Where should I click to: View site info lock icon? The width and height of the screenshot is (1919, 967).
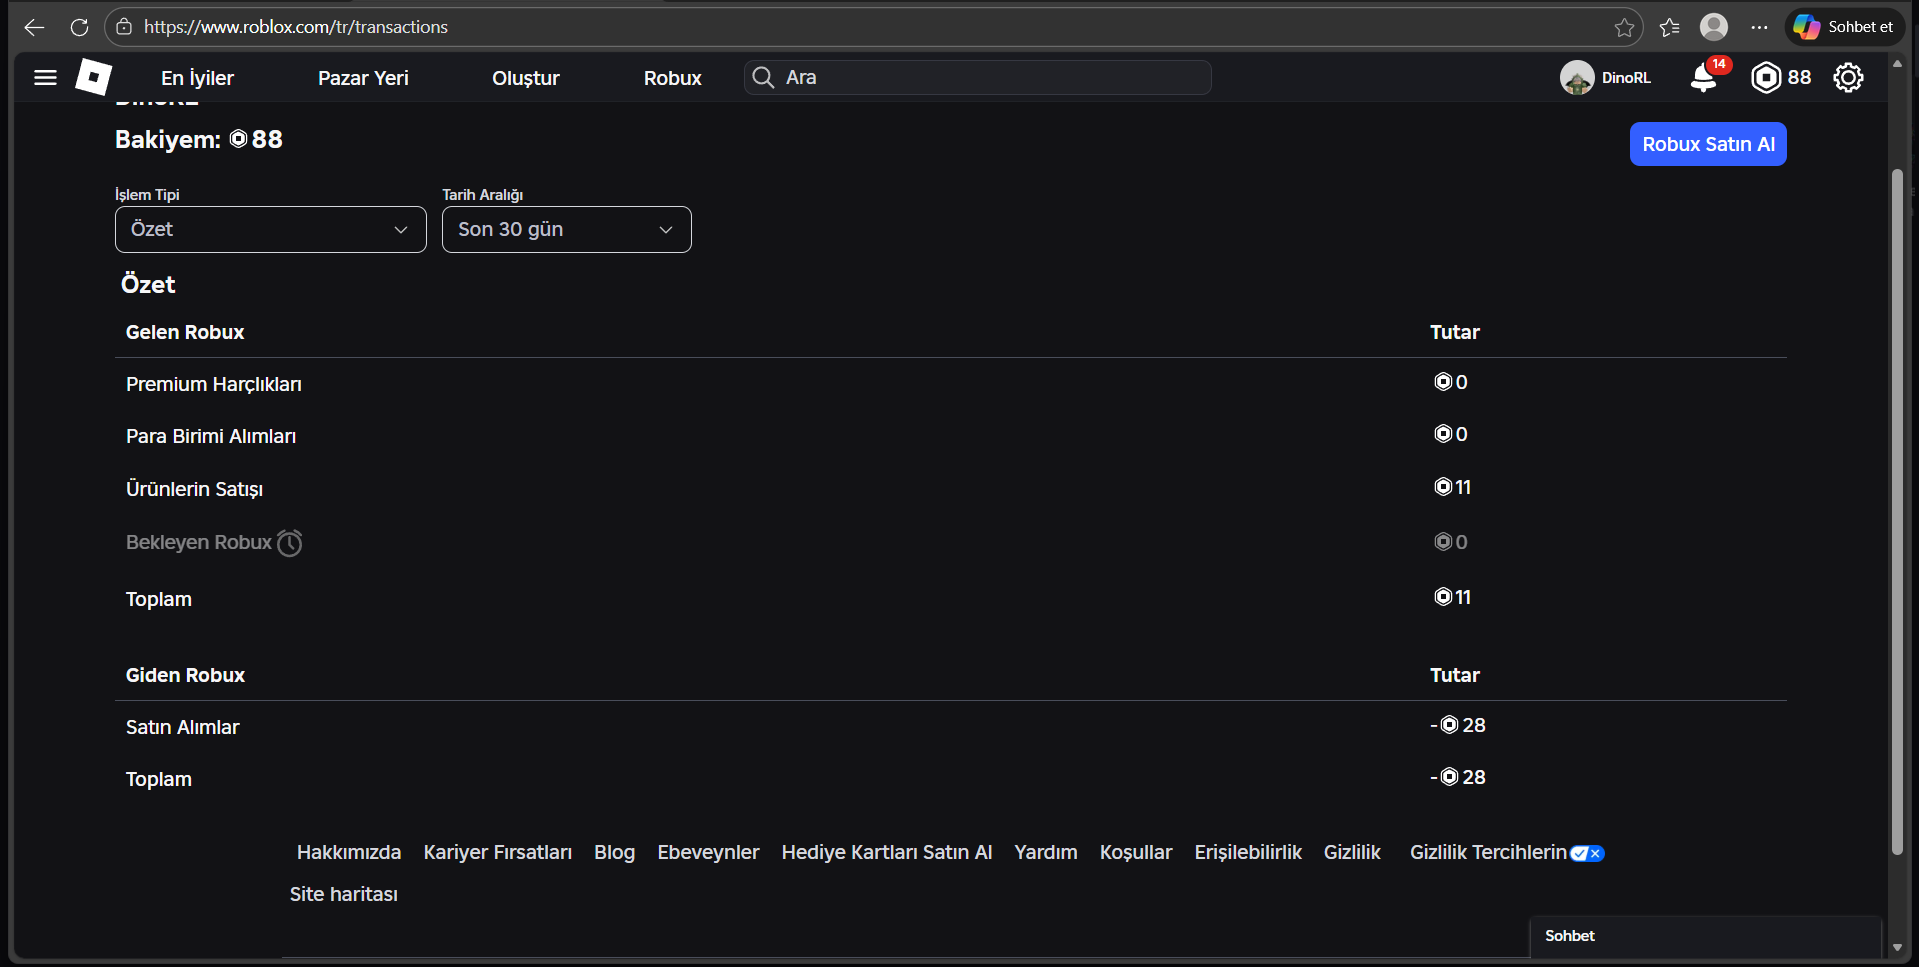(124, 27)
